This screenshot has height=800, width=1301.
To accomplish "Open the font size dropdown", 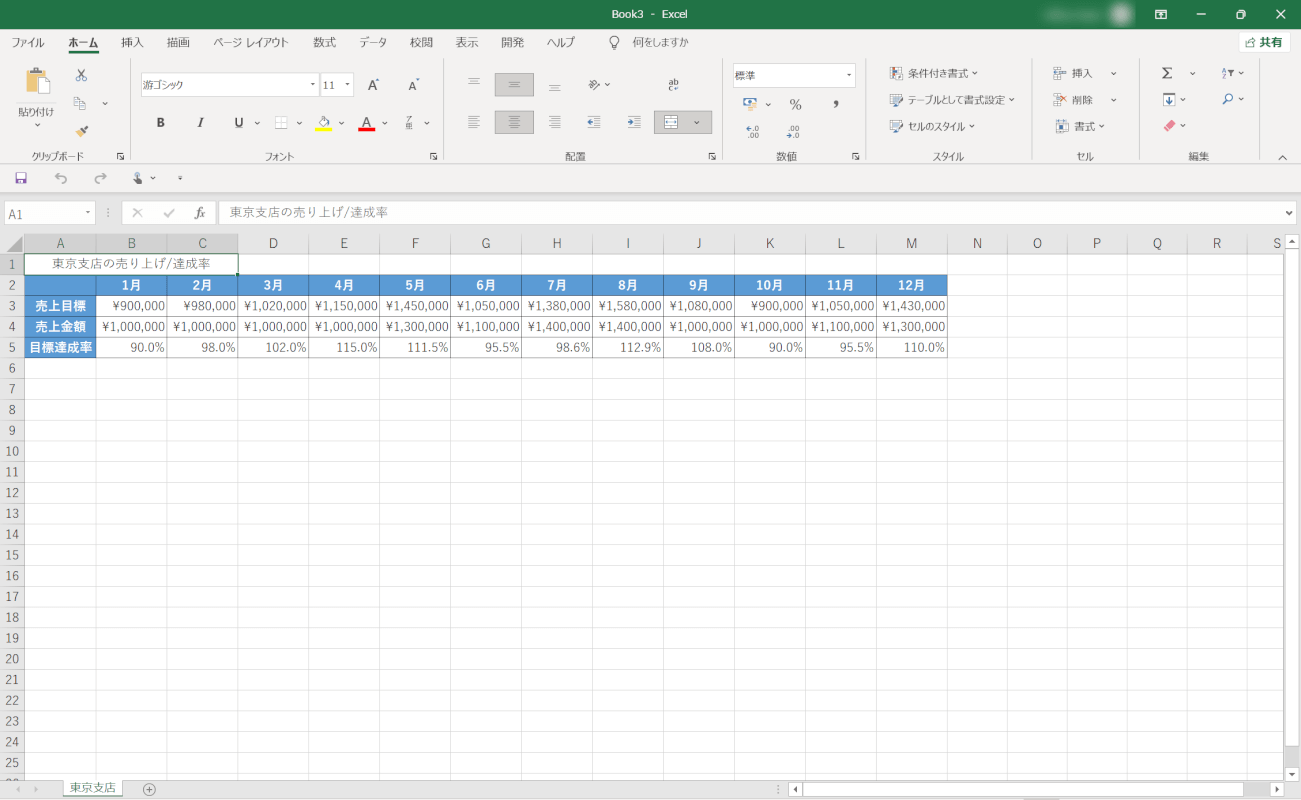I will point(348,85).
